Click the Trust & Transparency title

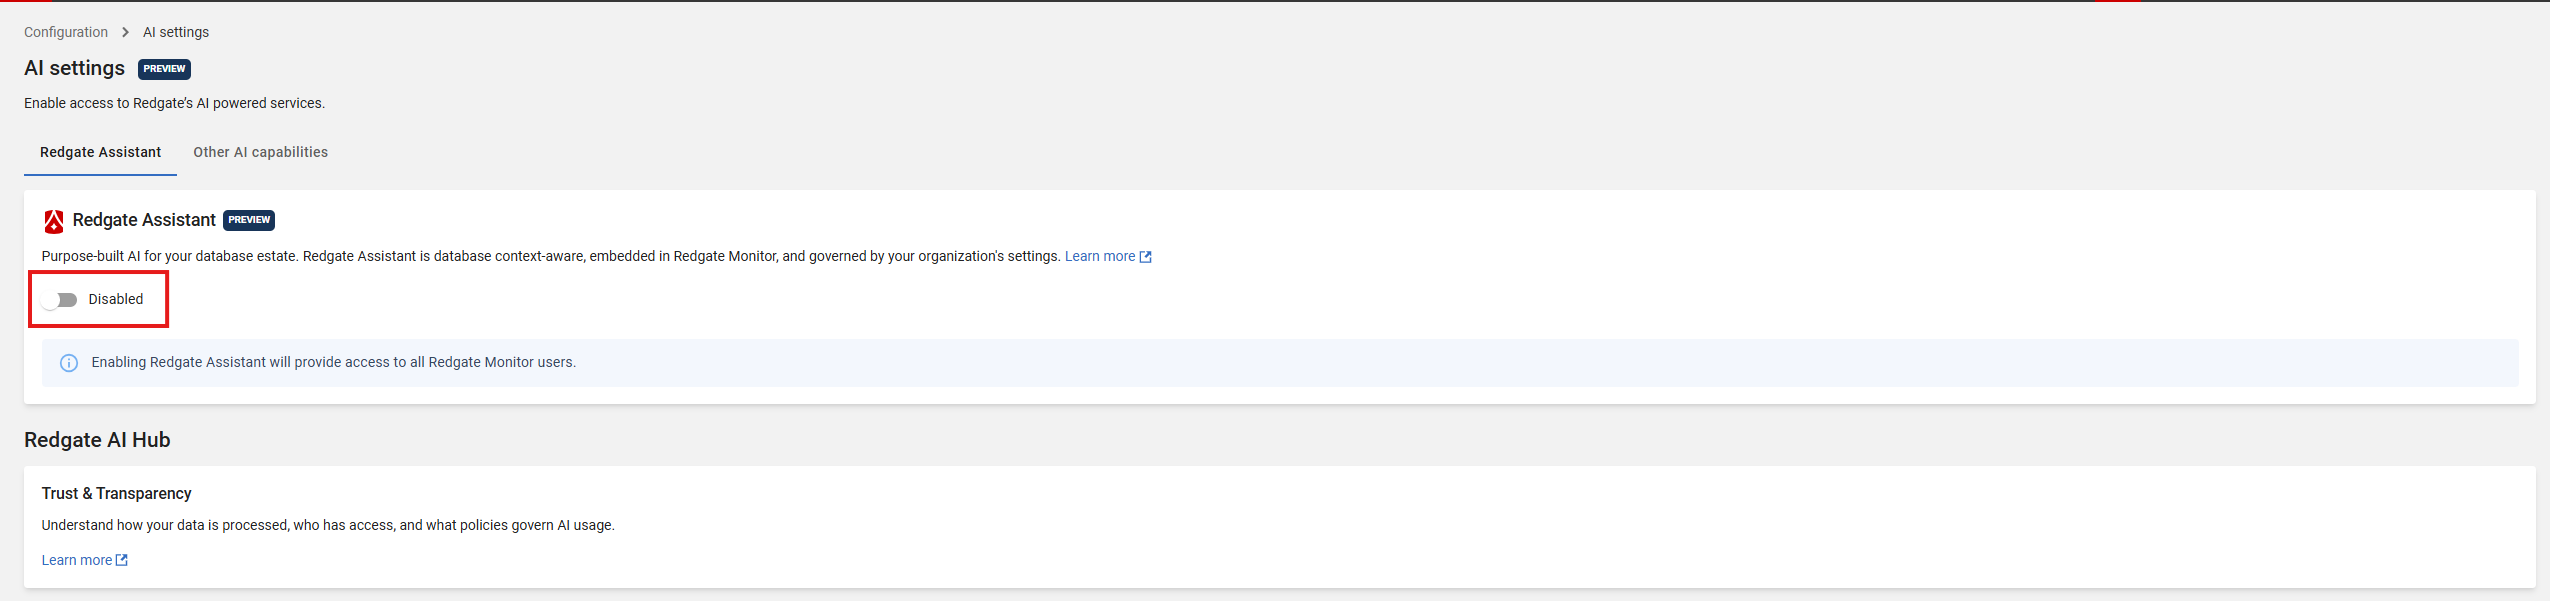(x=116, y=494)
